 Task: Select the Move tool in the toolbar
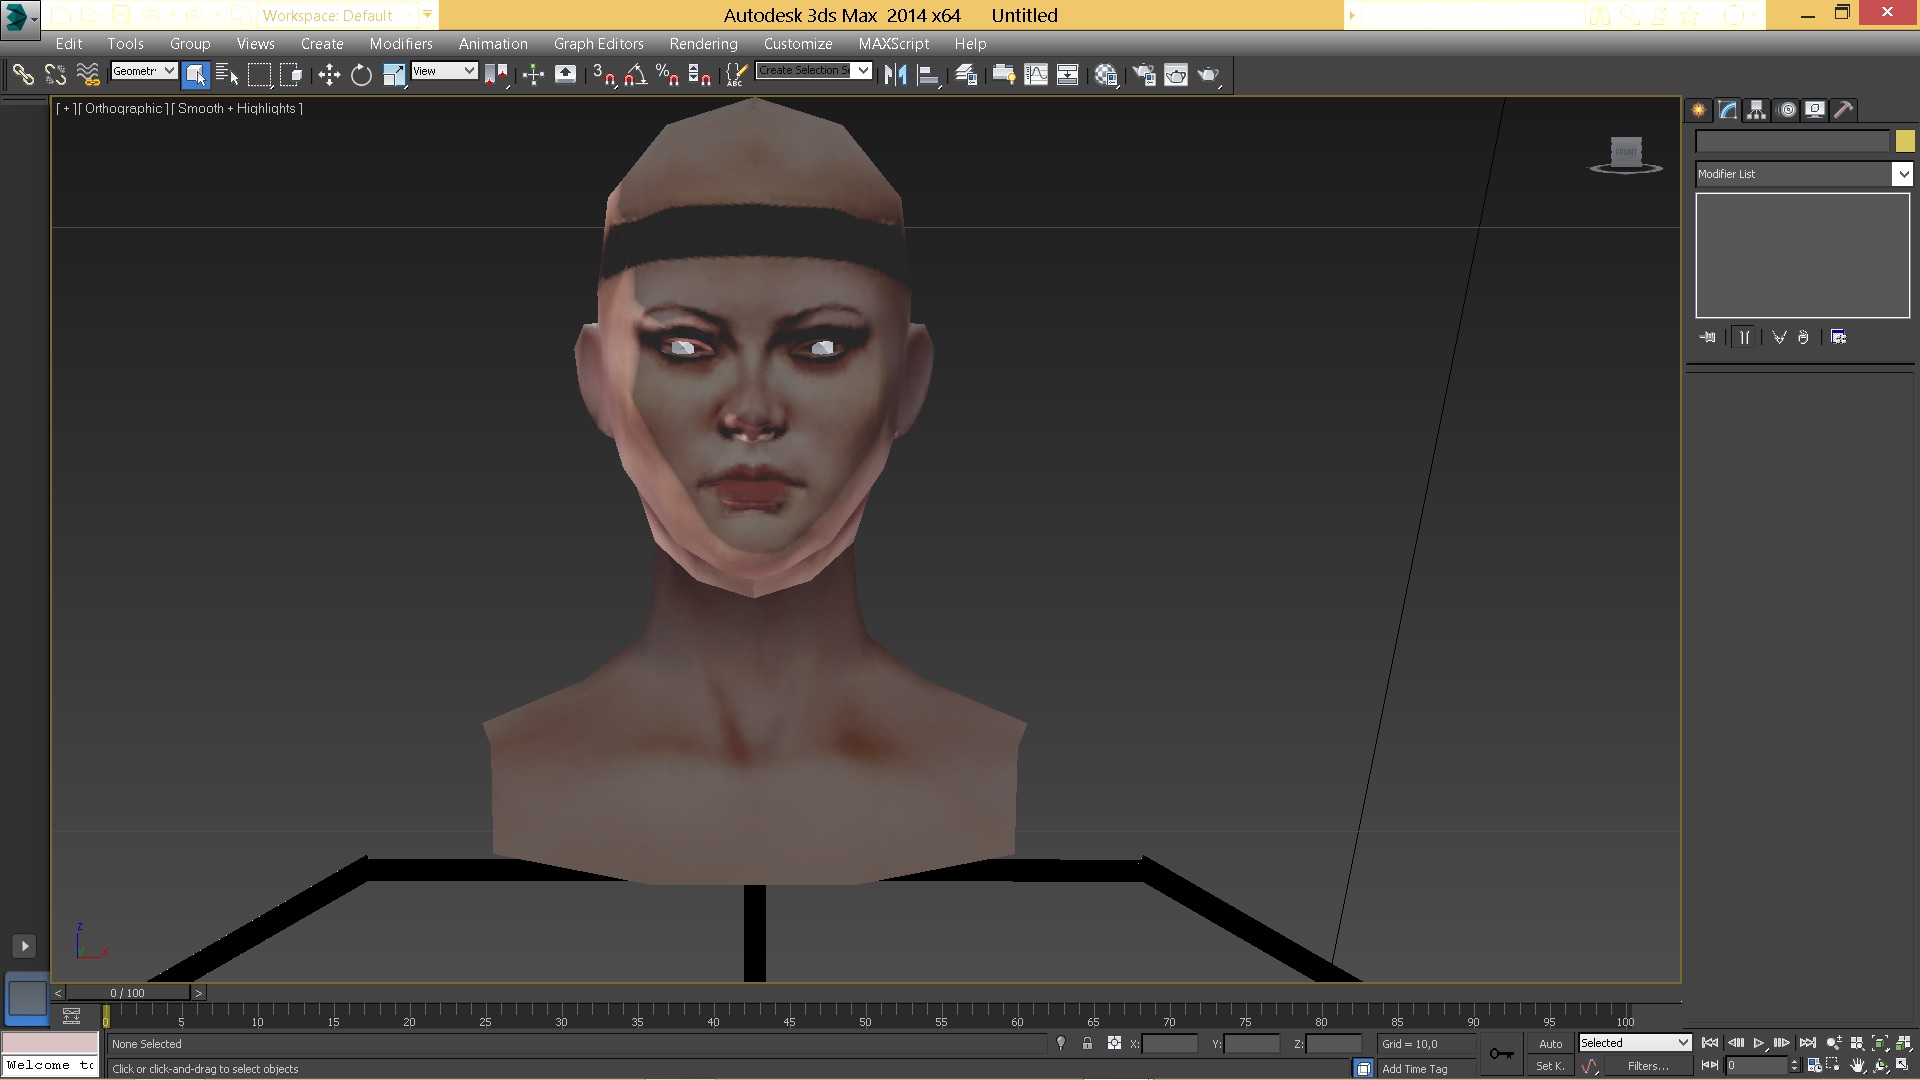coord(329,75)
